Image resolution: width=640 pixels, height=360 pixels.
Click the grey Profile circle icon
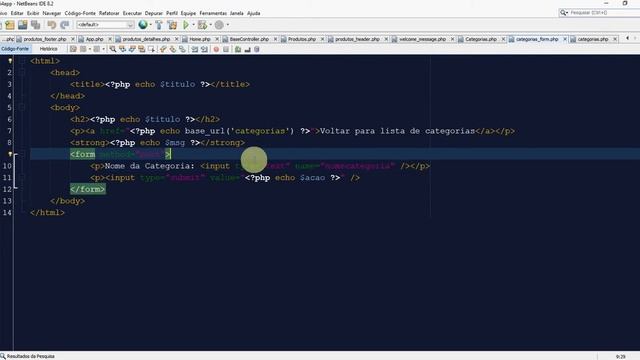point(219,25)
